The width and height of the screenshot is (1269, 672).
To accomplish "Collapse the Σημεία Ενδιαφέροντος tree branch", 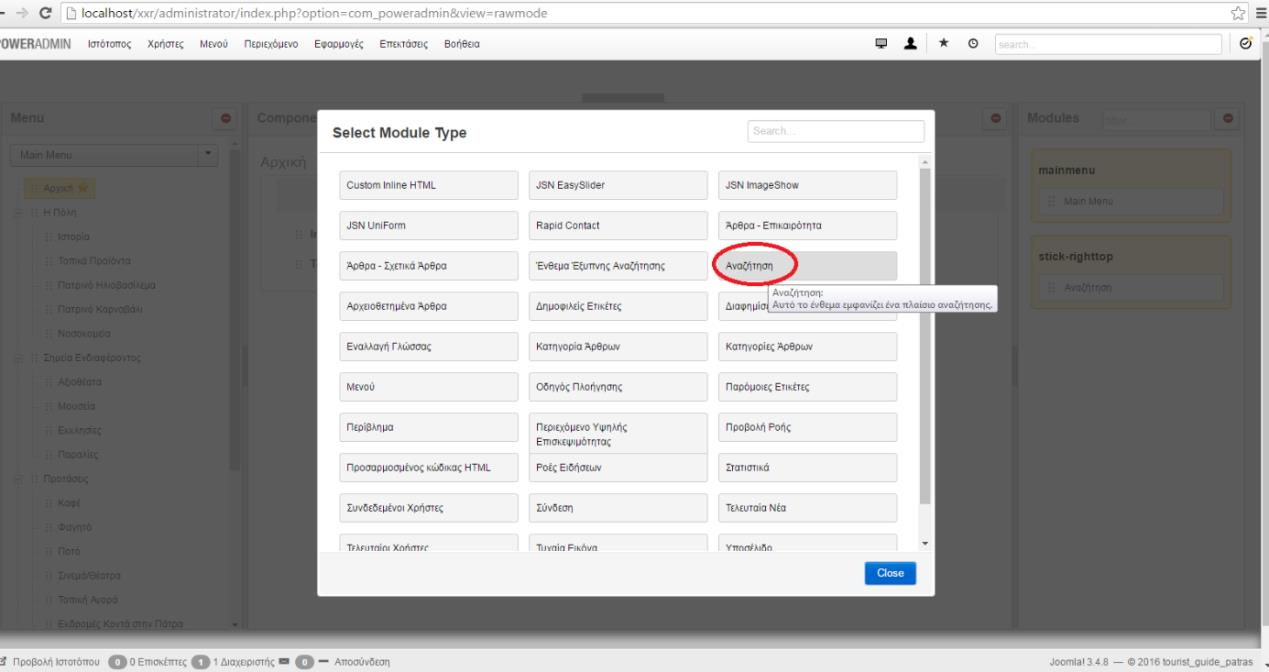I will click(x=17, y=358).
